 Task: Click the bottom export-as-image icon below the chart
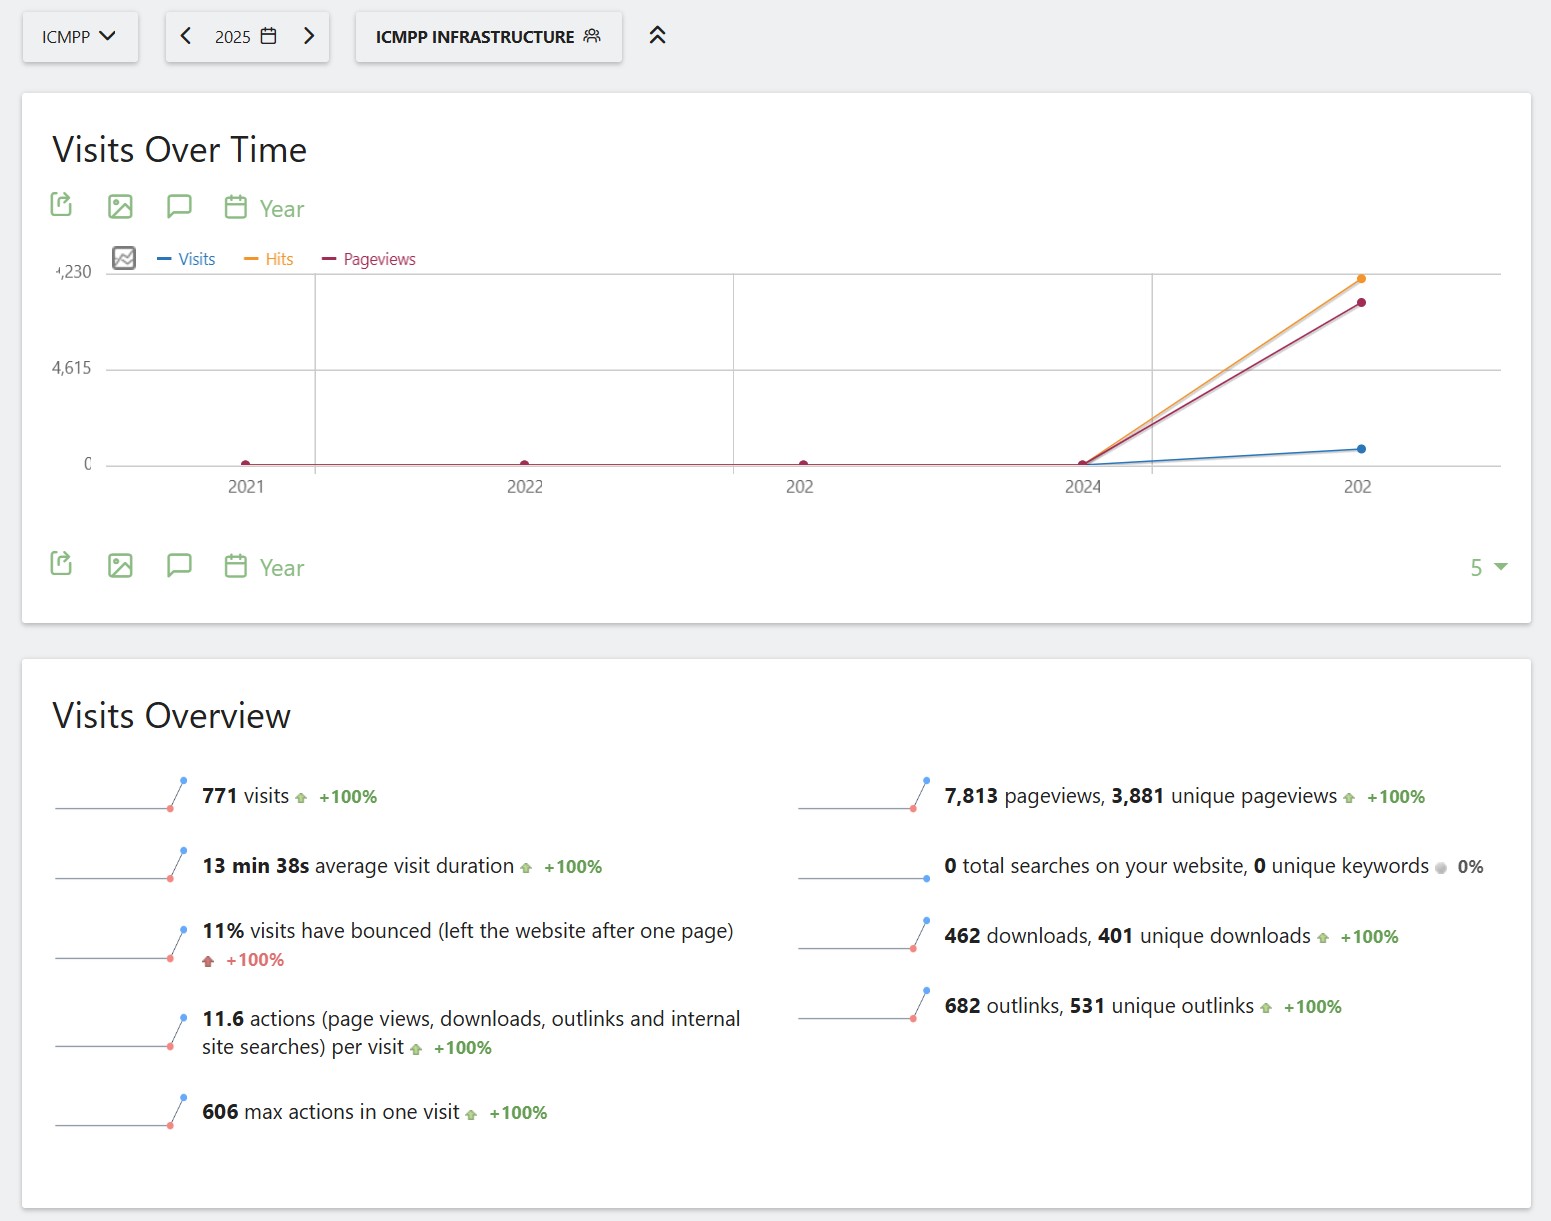click(x=120, y=566)
